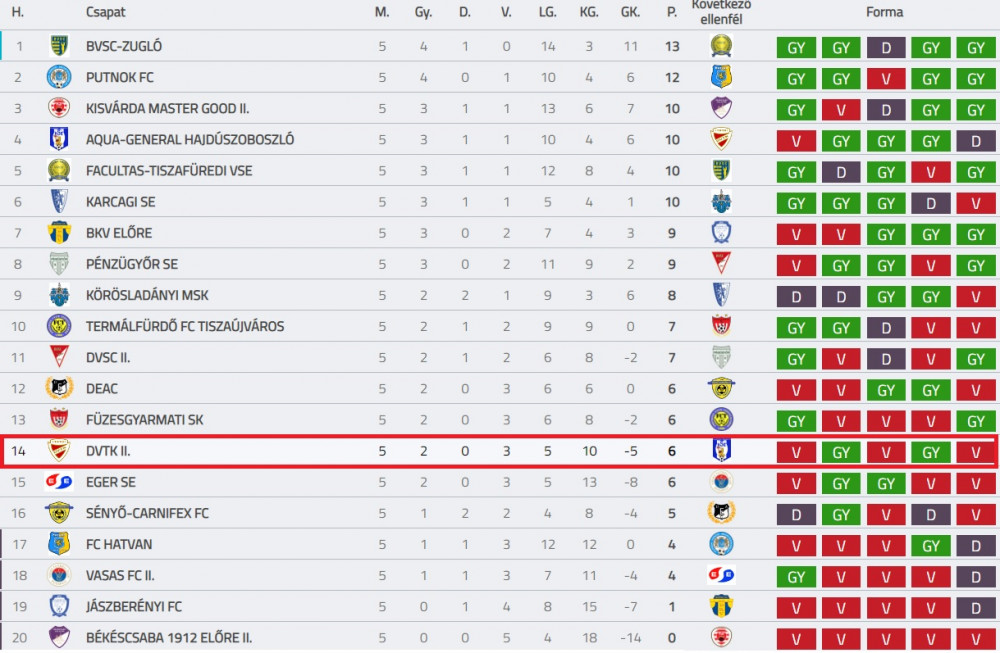
Task: Click the BKV Előre team badge
Action: 59,233
